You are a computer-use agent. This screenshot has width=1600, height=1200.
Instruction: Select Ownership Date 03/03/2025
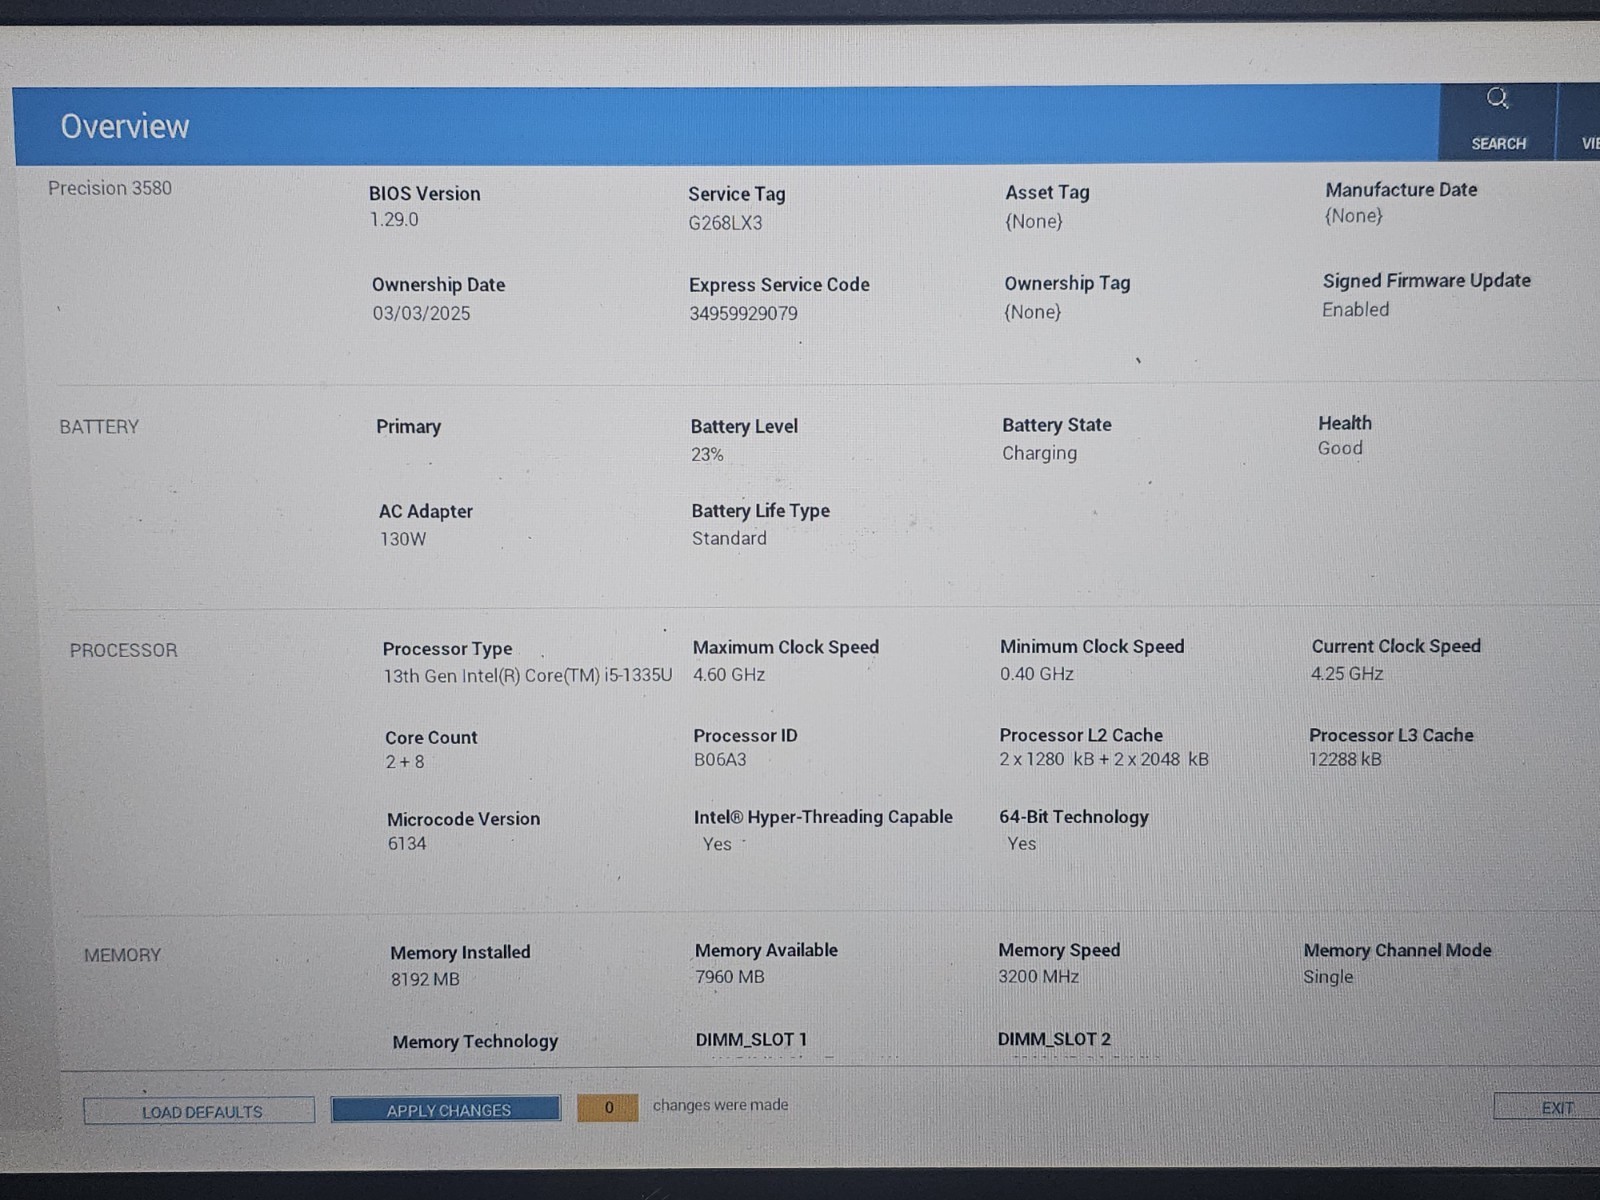click(421, 313)
